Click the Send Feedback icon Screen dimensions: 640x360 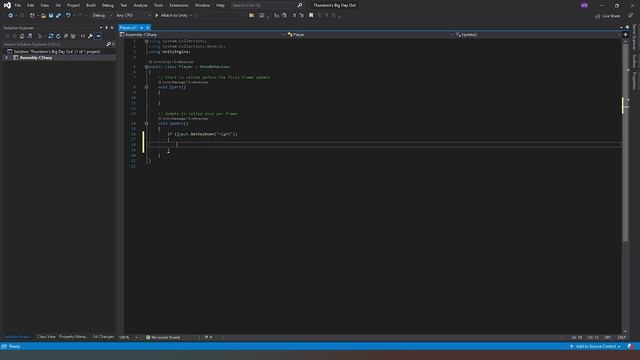[631, 16]
